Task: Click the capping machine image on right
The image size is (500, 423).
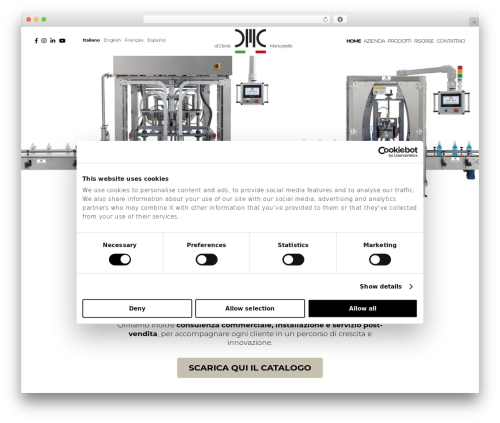Action: (x=387, y=108)
